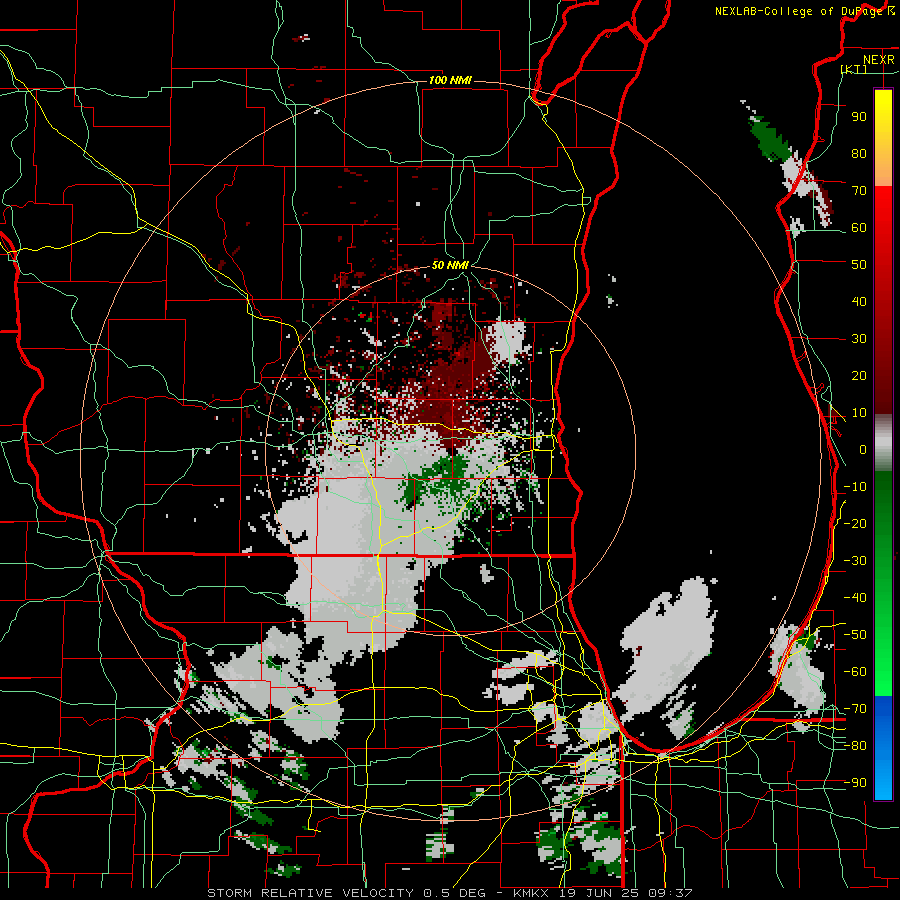Viewport: 900px width, 900px height.
Task: Click the -50 value on the velocity scale
Action: (855, 635)
